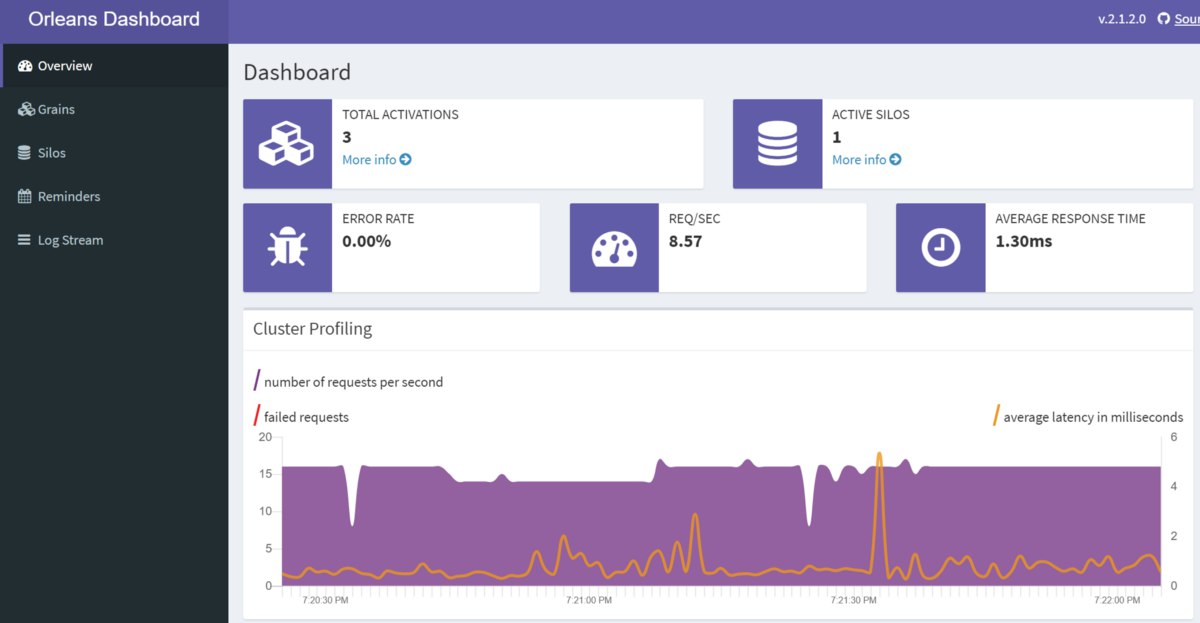Click the latency spike peak on chart
Image resolution: width=1200 pixels, height=623 pixels.
click(x=879, y=454)
